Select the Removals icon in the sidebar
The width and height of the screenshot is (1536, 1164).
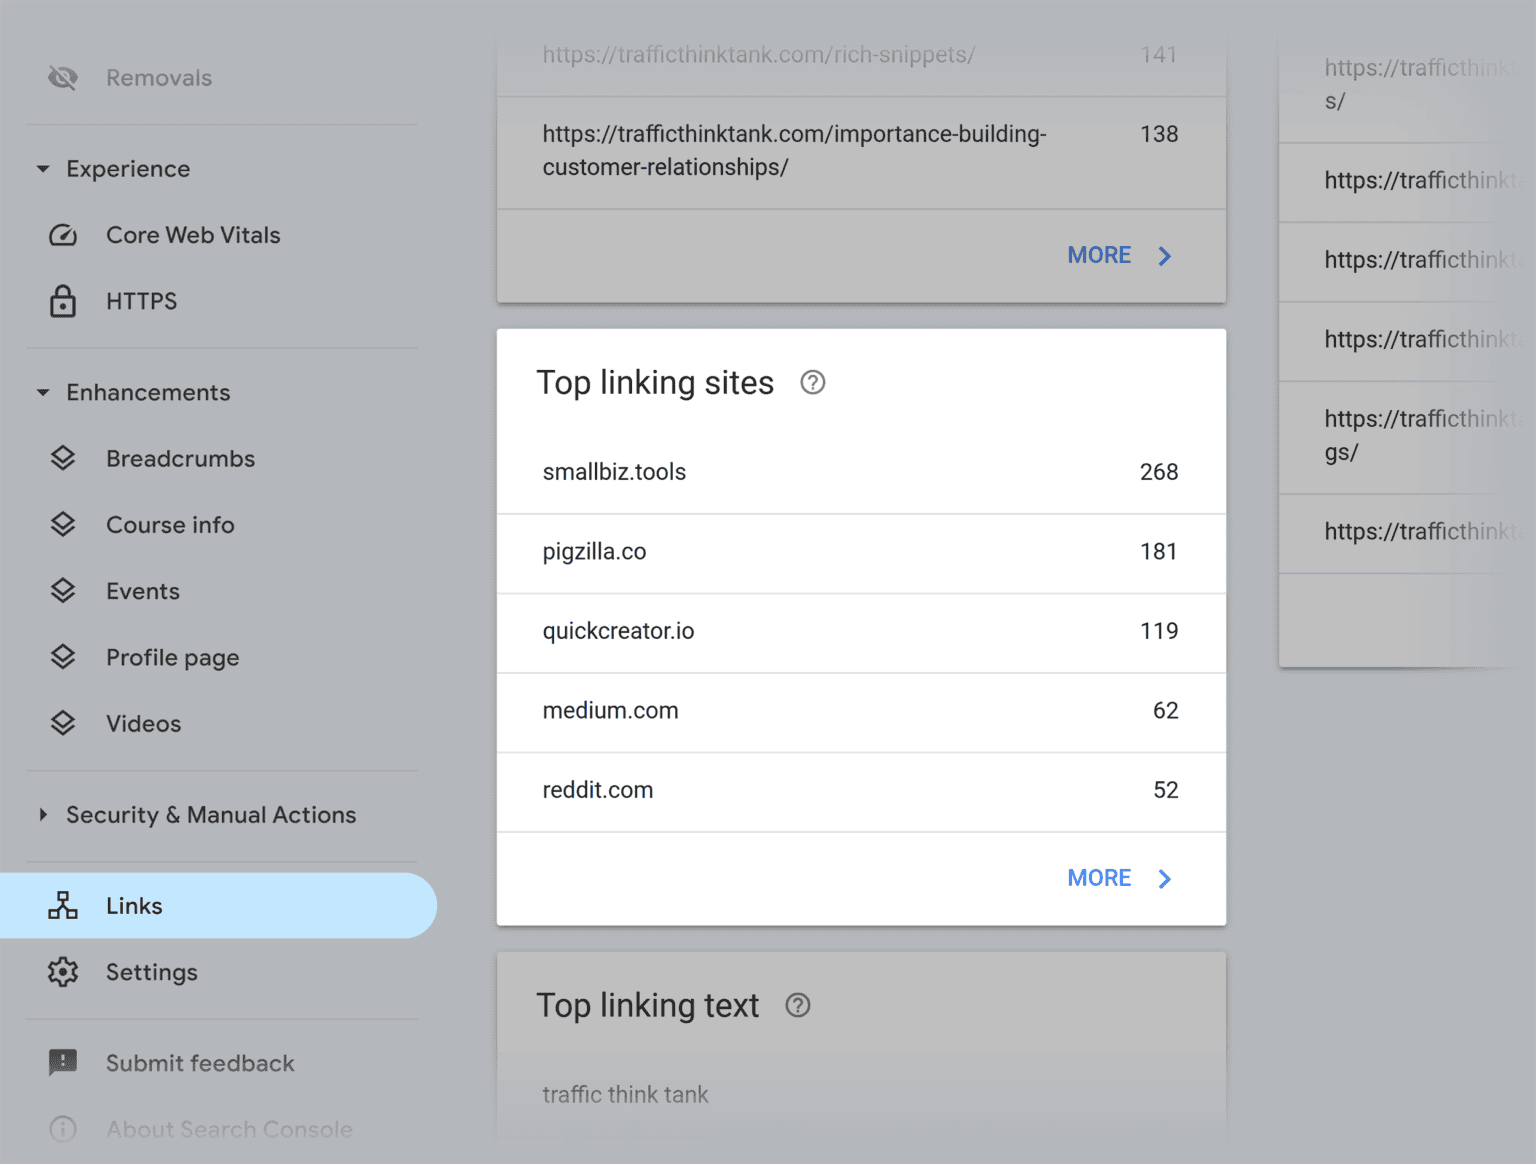[x=62, y=77]
